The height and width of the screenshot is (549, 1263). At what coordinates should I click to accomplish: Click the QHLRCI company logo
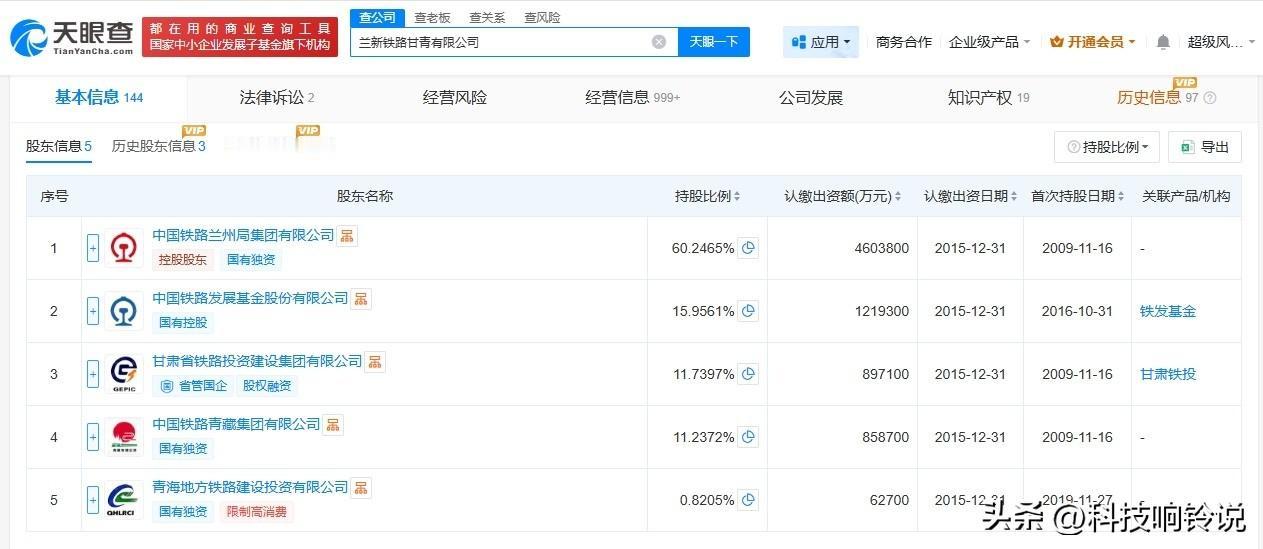tap(125, 500)
